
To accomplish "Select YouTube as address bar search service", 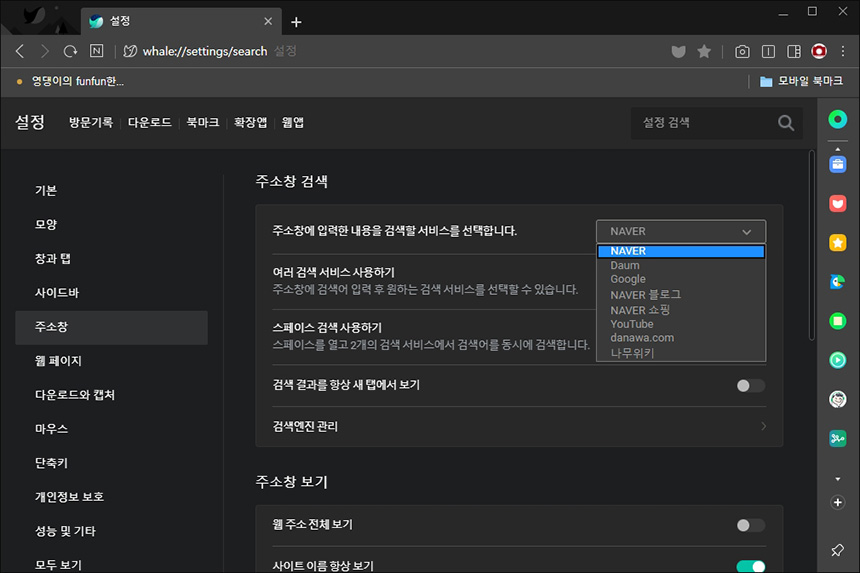I will 681,324.
